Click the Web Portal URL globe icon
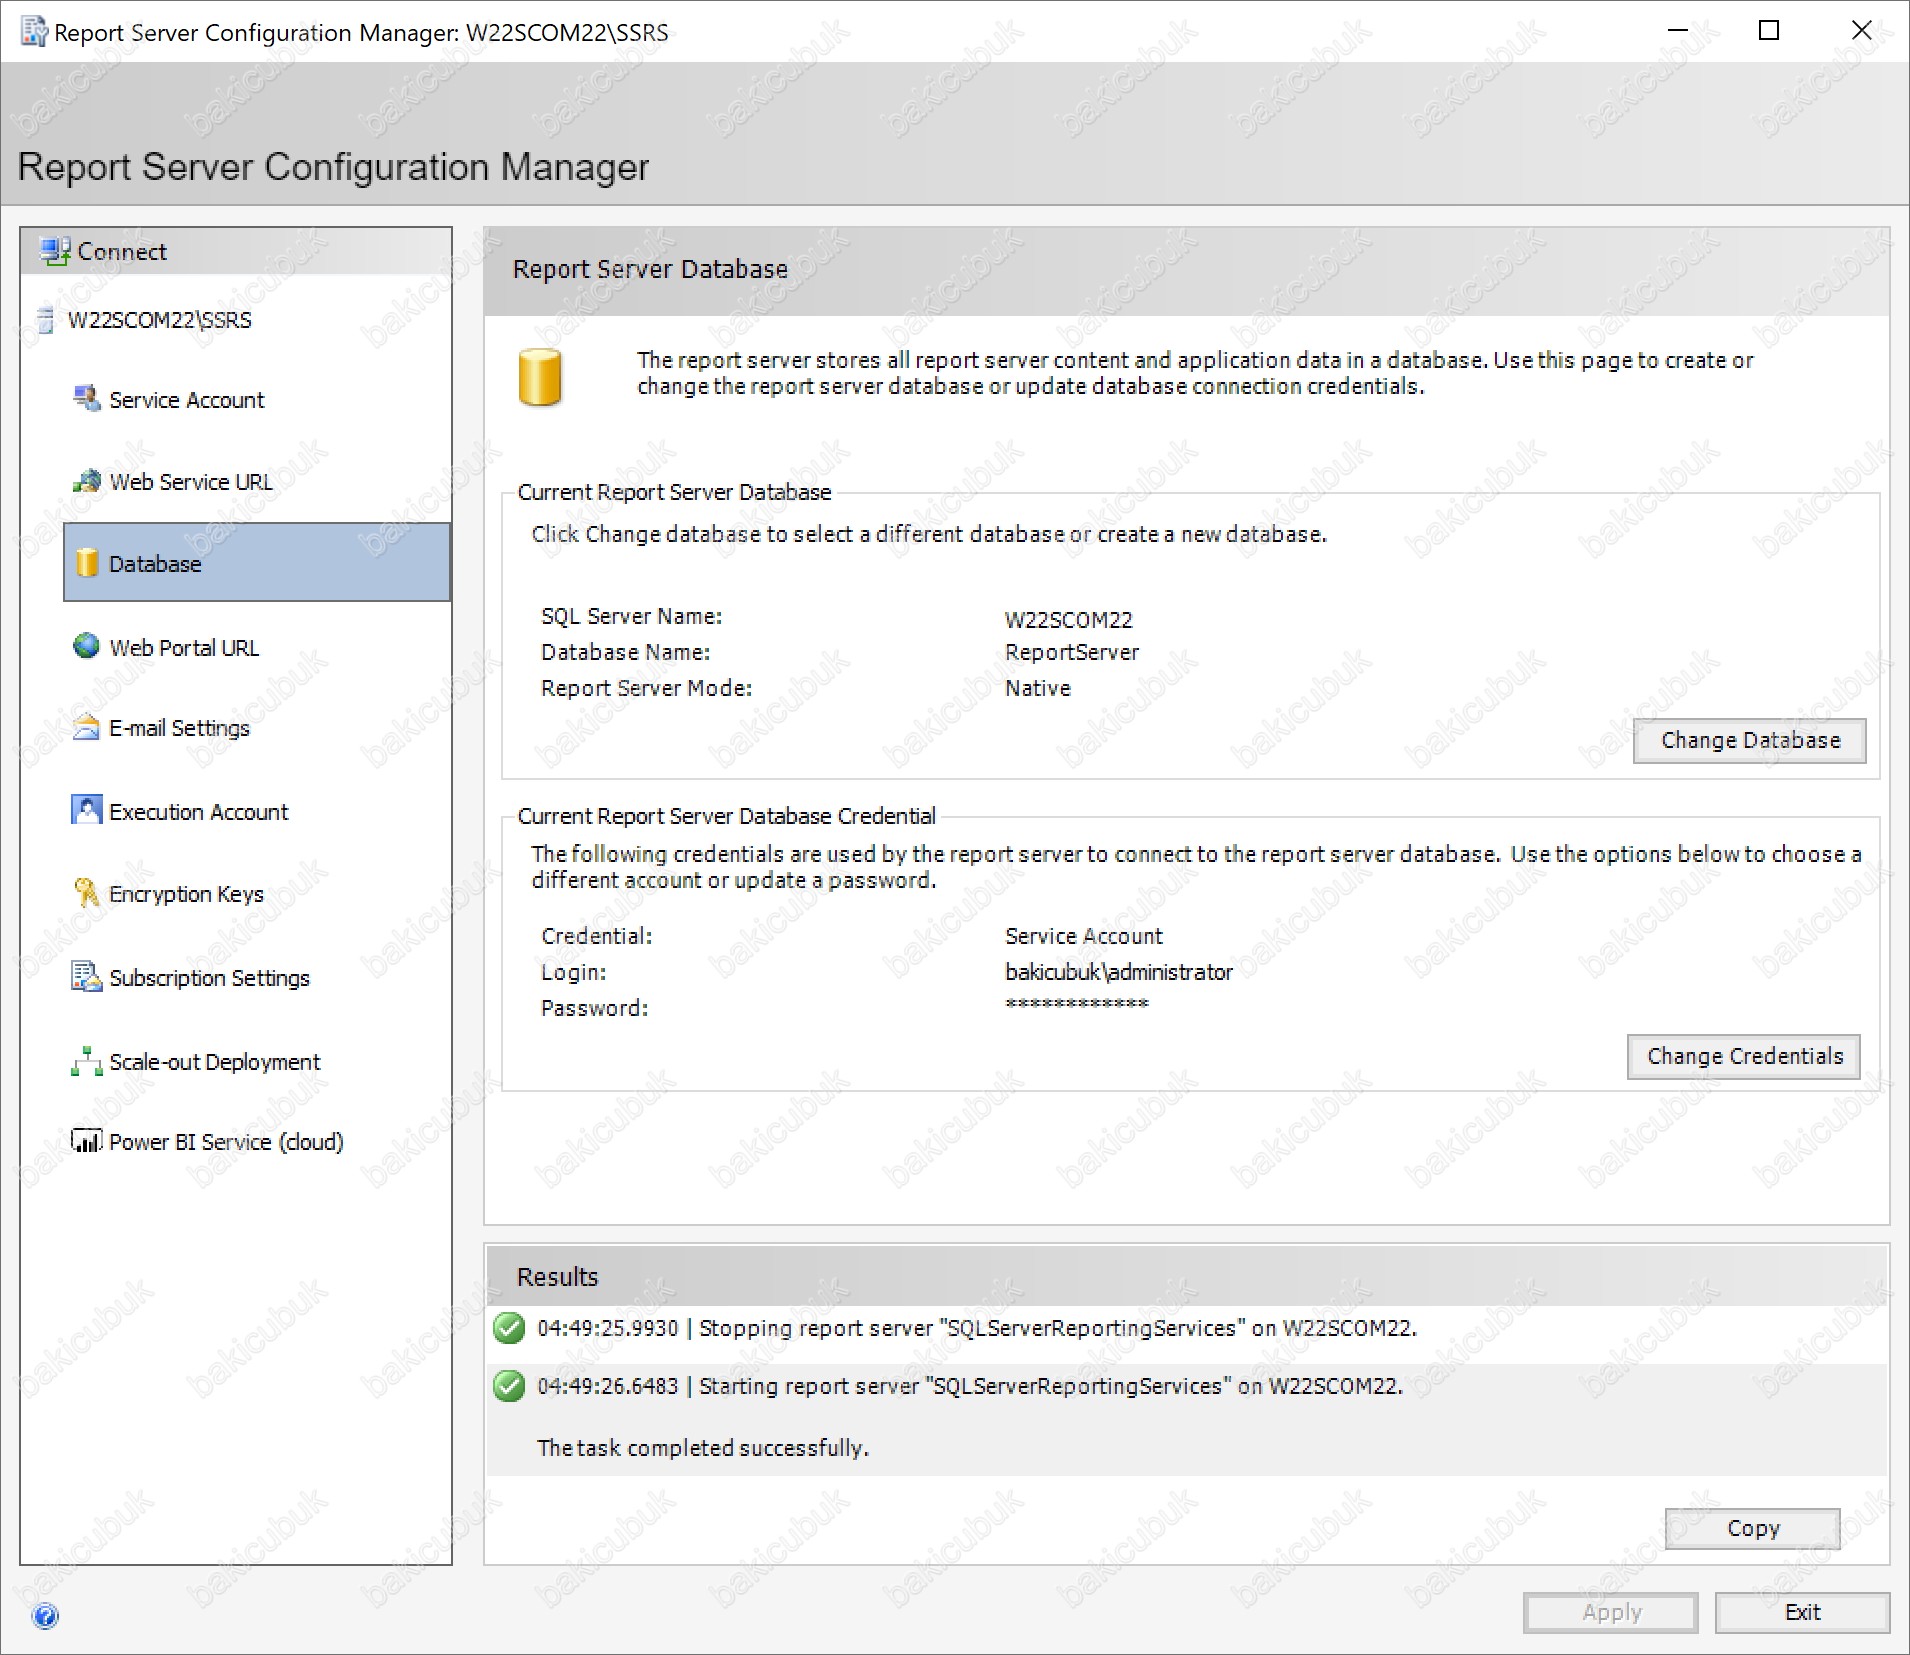The image size is (1910, 1655). 87,646
